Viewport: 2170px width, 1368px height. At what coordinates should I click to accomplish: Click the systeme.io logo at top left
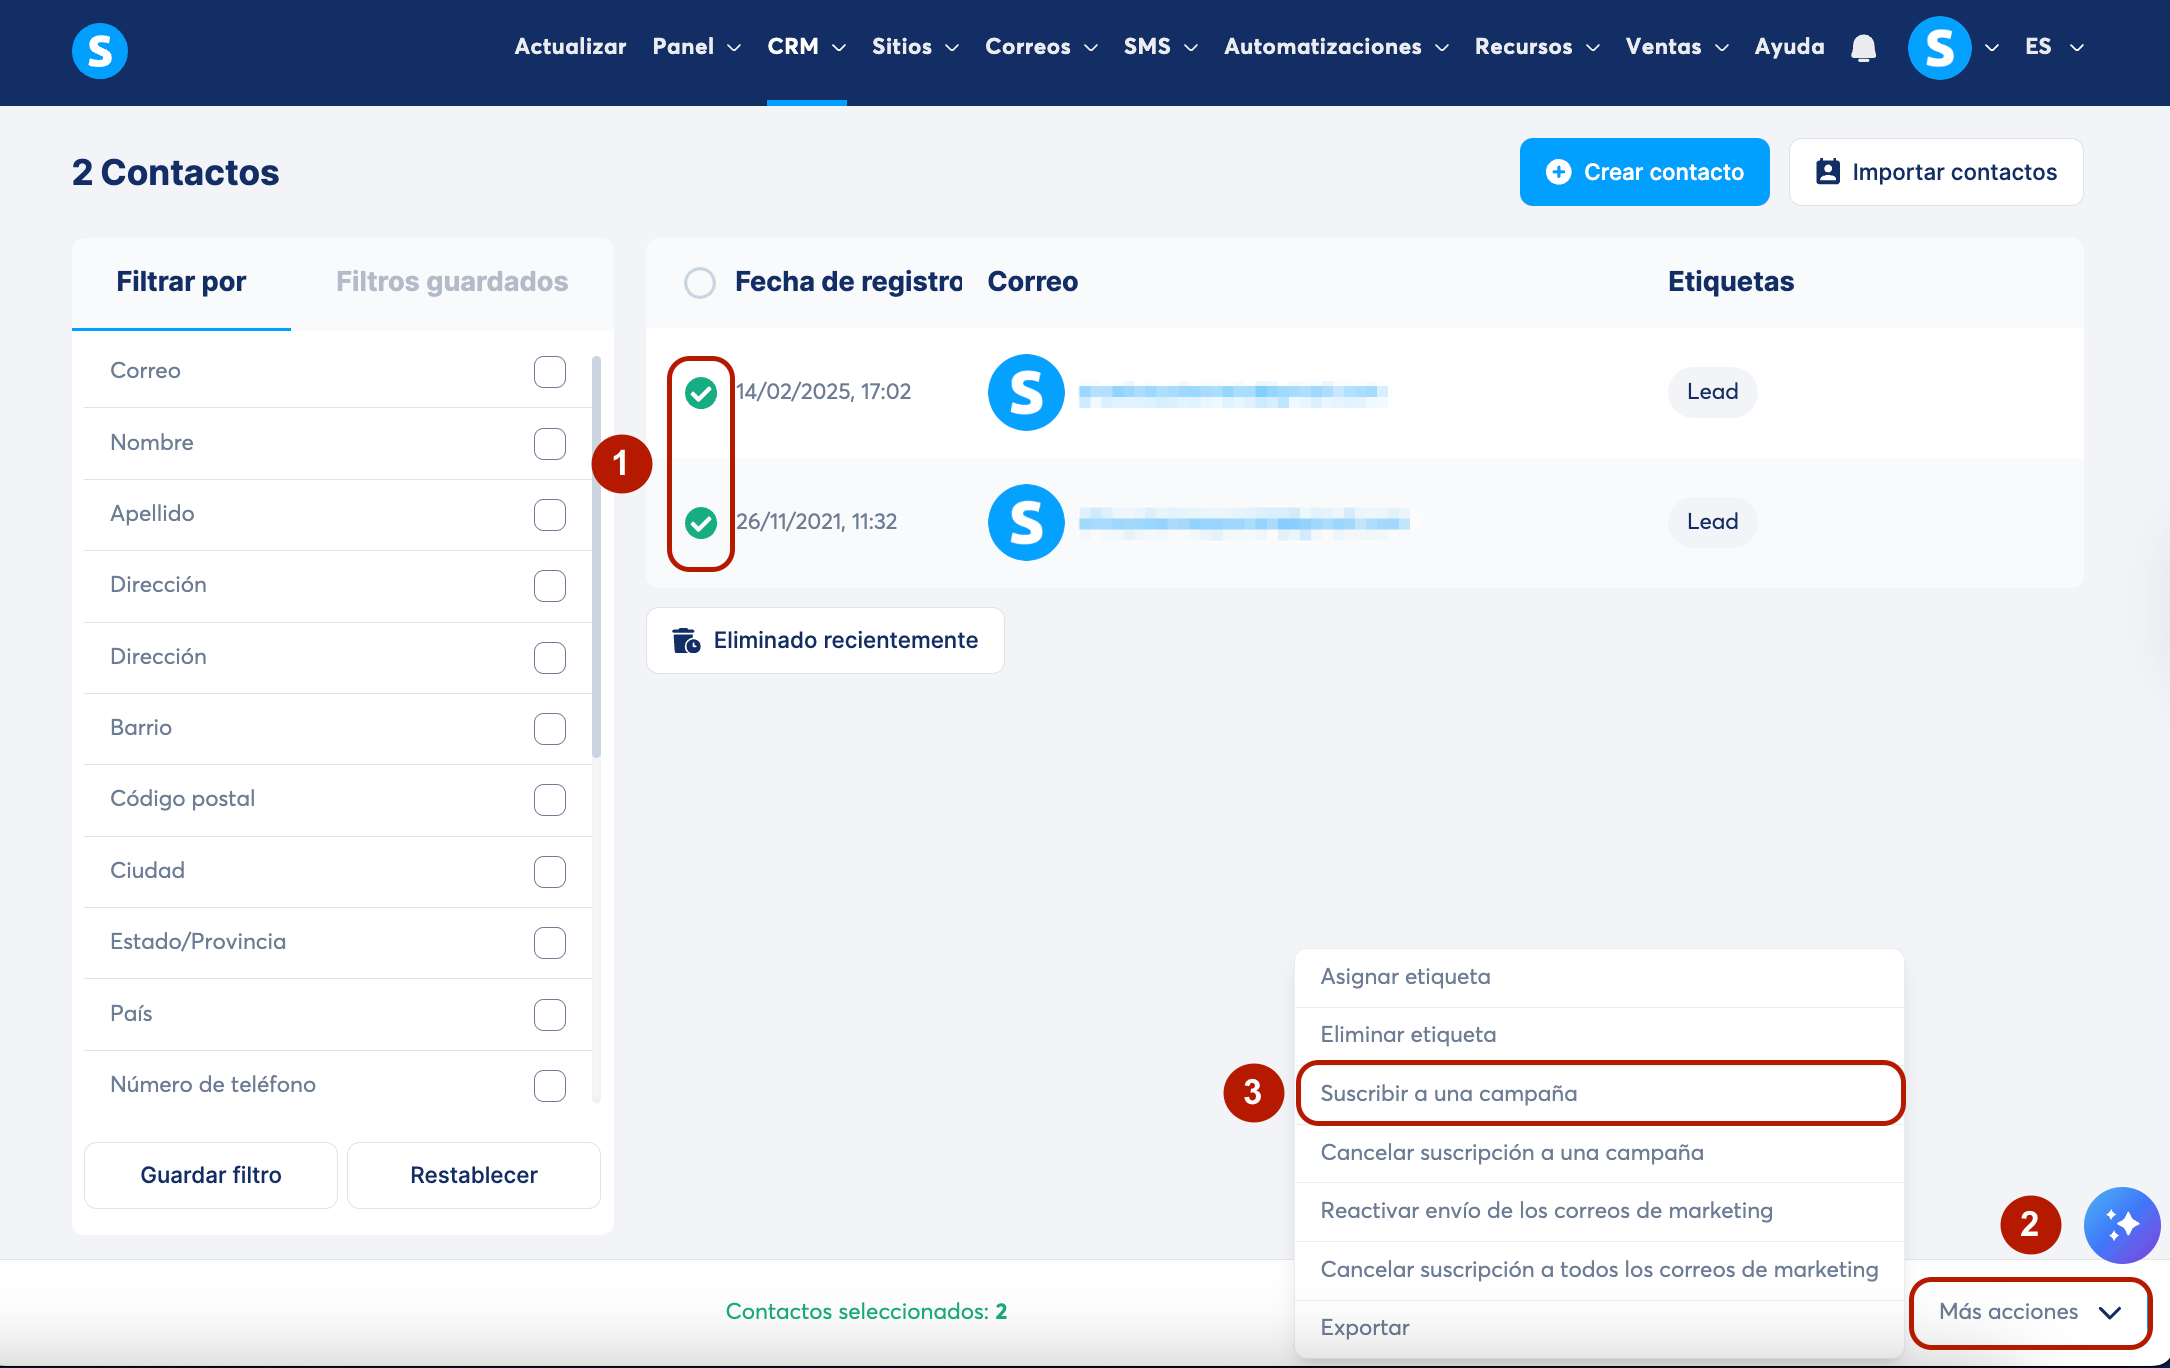[100, 50]
